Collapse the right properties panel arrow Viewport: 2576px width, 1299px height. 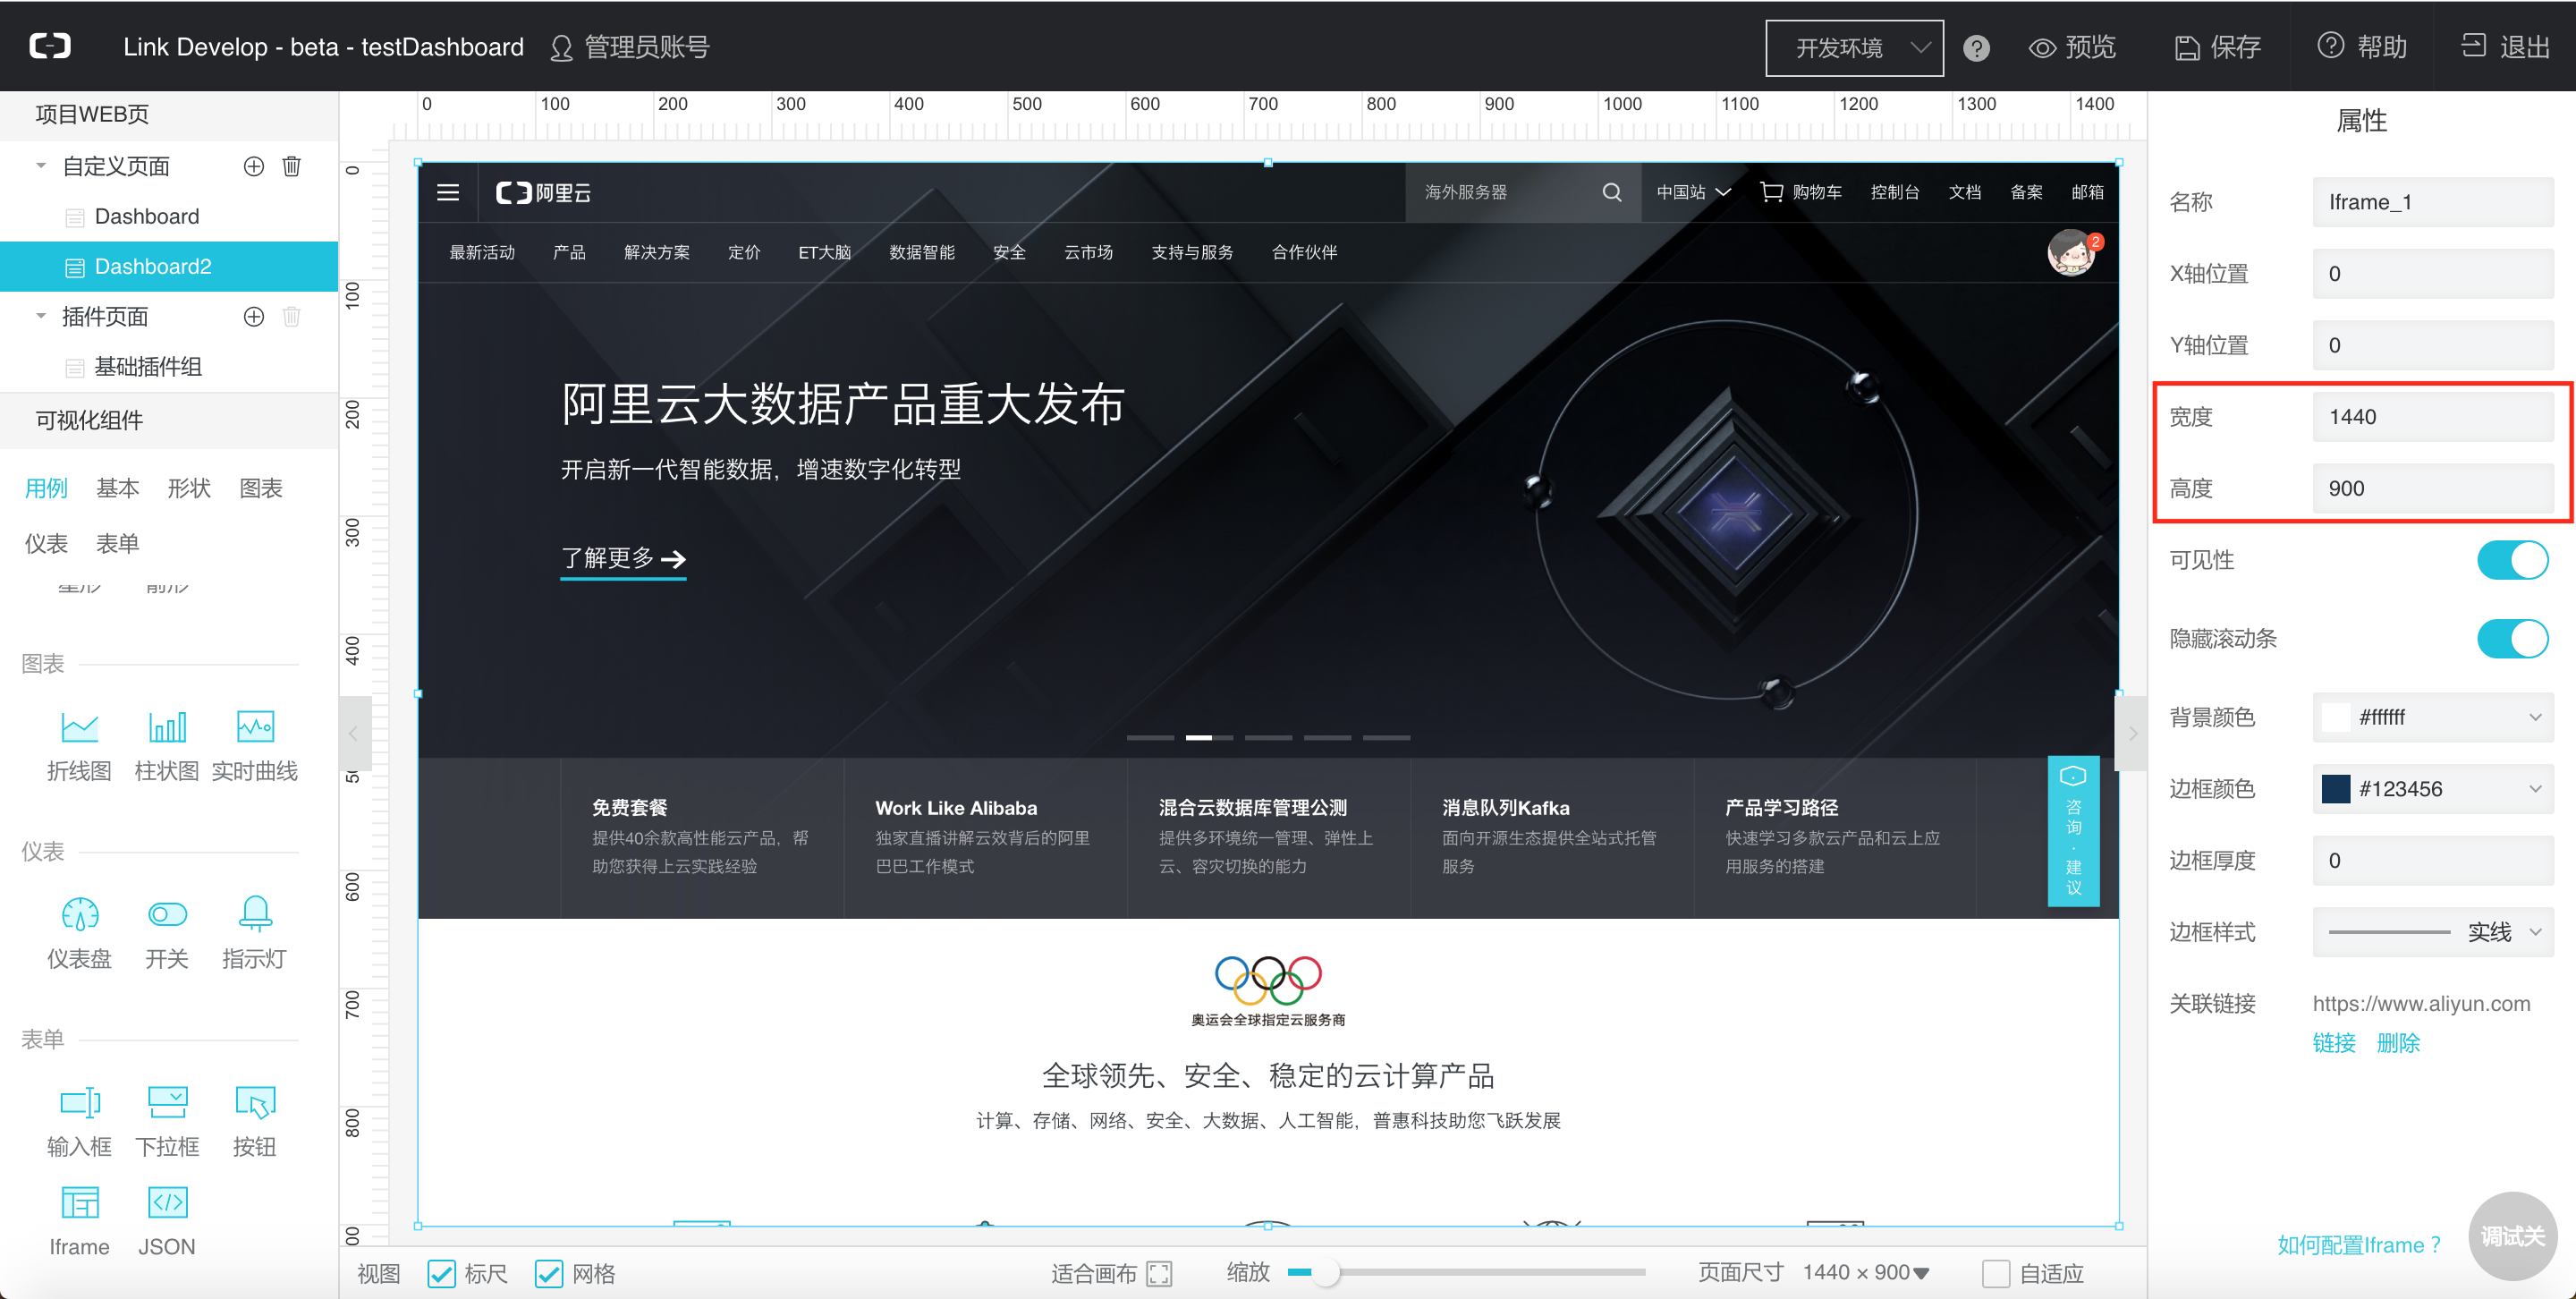click(x=2131, y=733)
